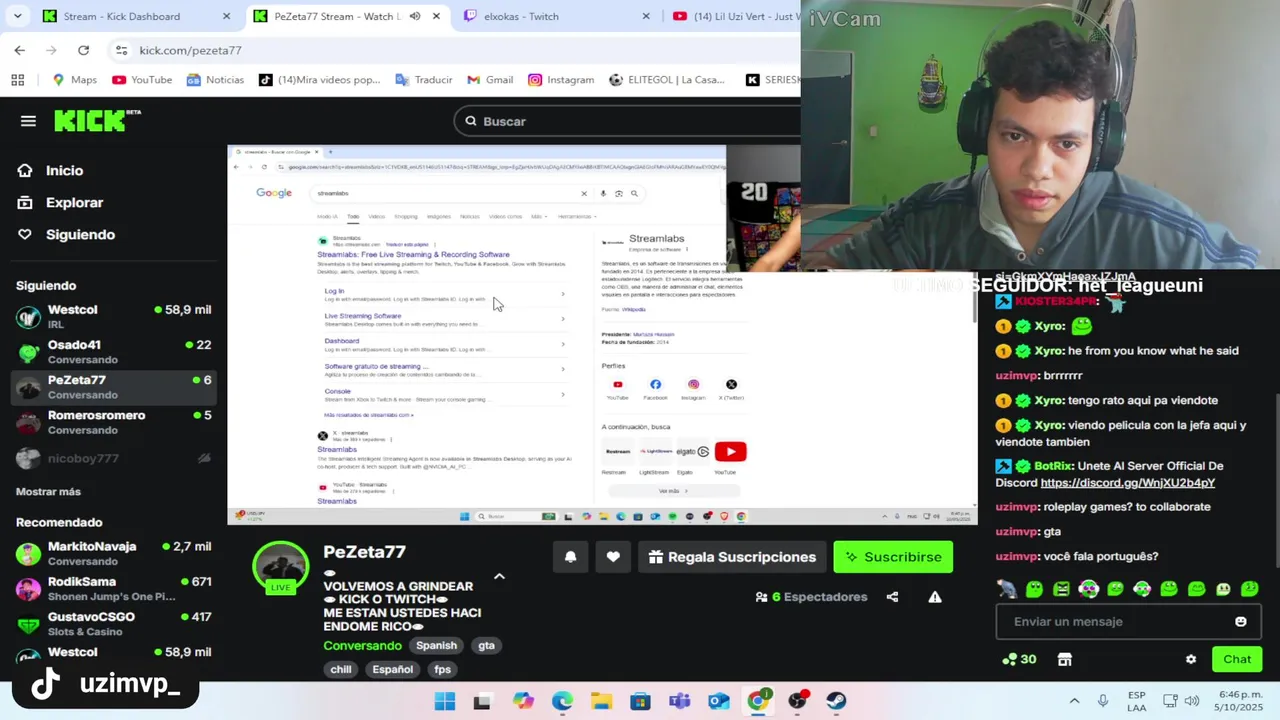Select the chill tag

point(341,670)
